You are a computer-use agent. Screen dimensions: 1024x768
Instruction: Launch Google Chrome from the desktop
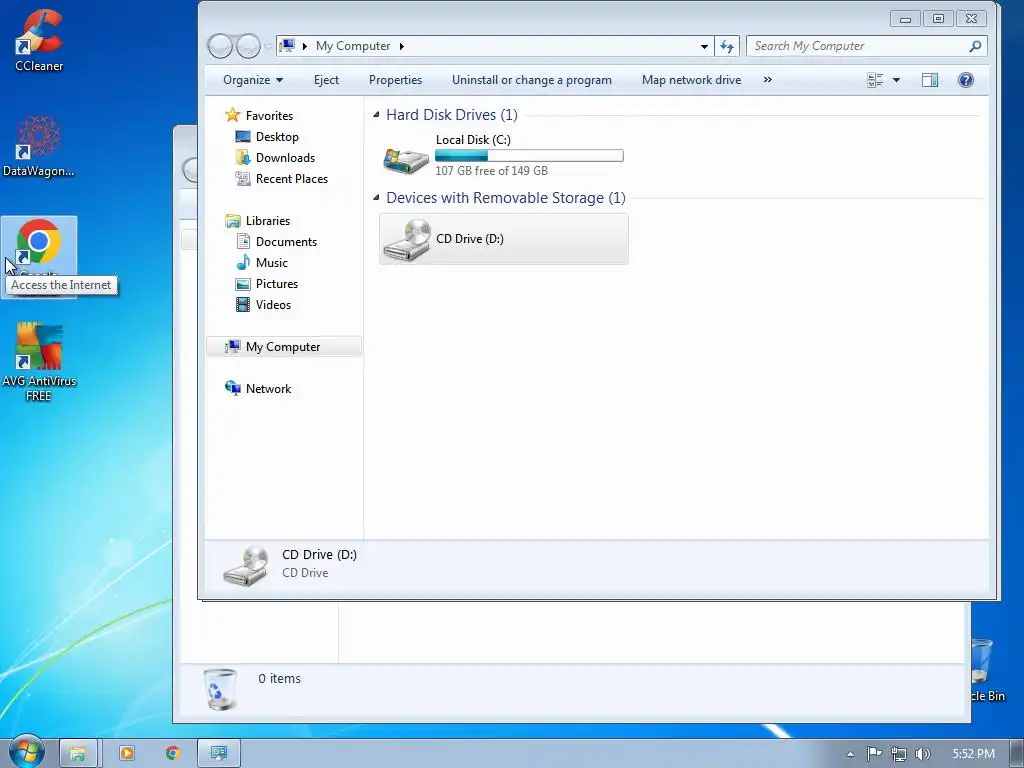(39, 257)
